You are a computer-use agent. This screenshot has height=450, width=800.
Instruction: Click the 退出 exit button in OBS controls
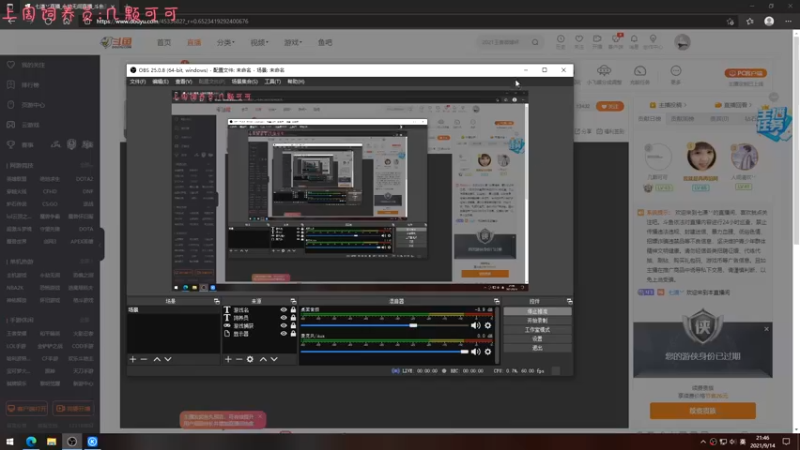537,348
